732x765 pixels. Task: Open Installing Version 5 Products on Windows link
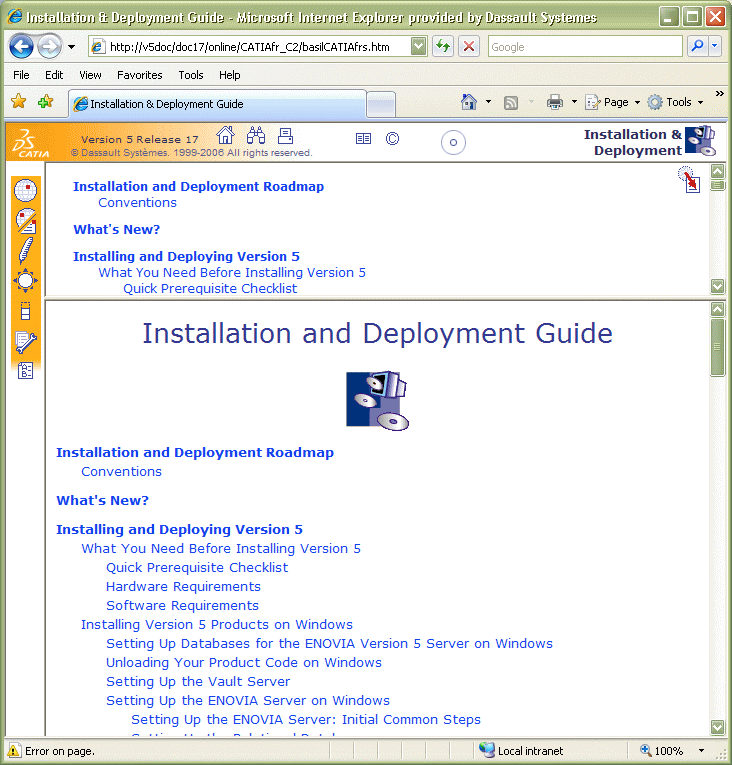pyautogui.click(x=217, y=624)
